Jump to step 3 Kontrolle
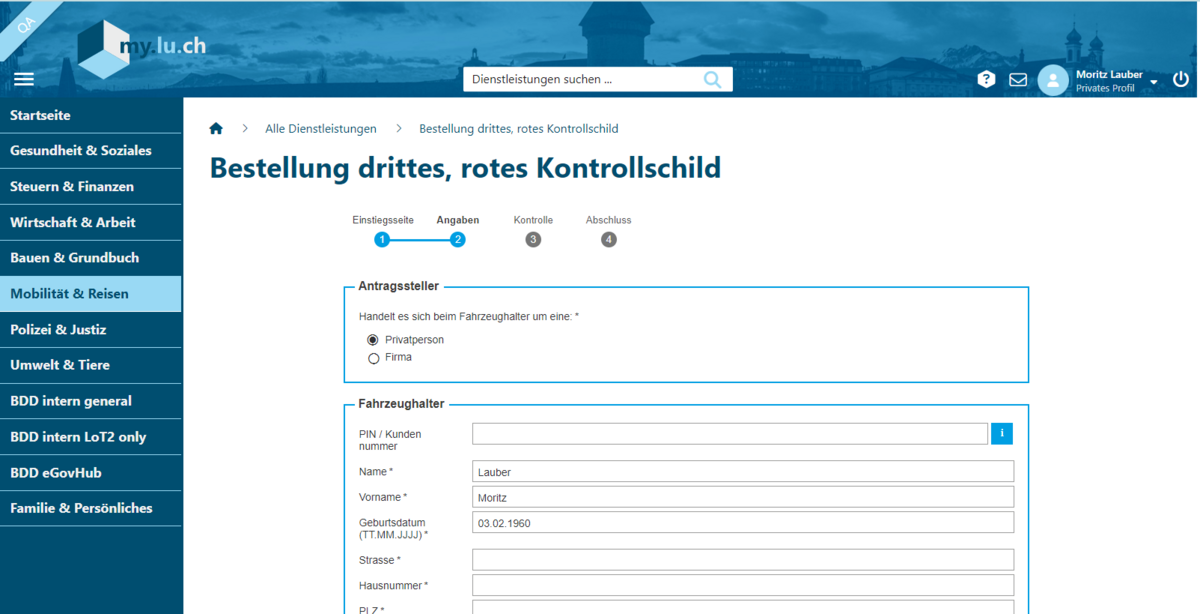 pos(533,239)
